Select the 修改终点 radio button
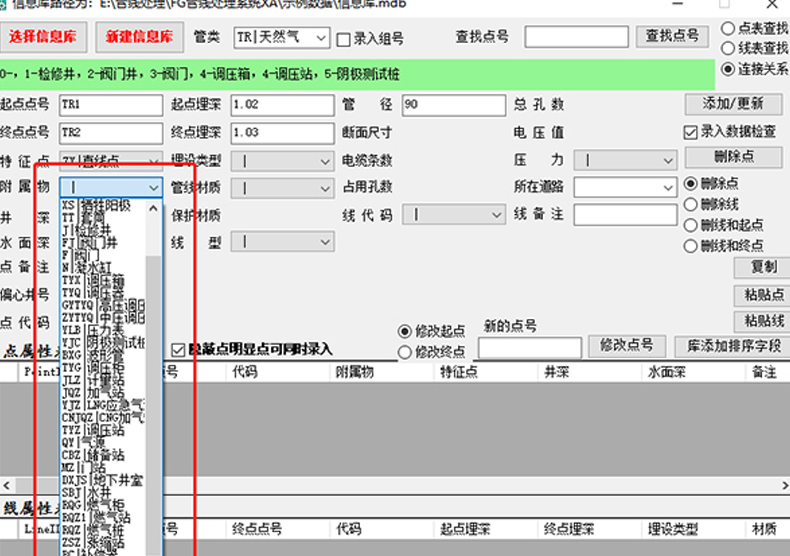 pyautogui.click(x=405, y=352)
